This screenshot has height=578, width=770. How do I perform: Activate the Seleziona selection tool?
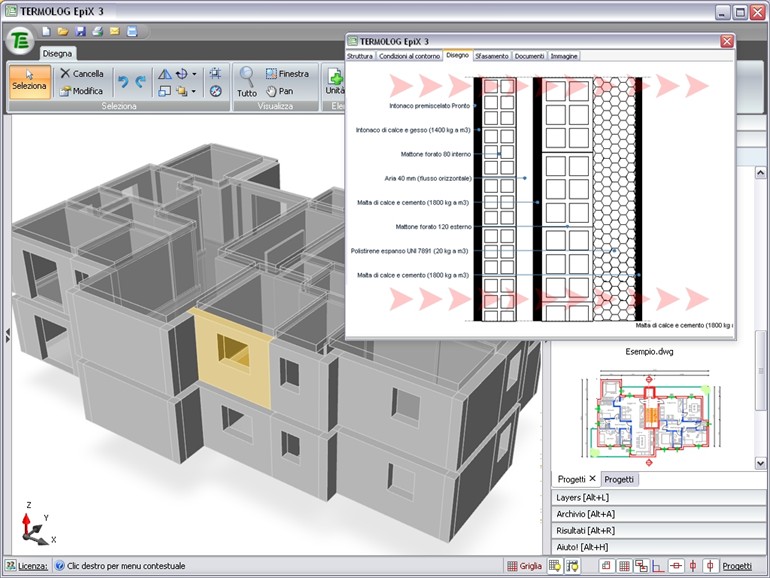29,80
